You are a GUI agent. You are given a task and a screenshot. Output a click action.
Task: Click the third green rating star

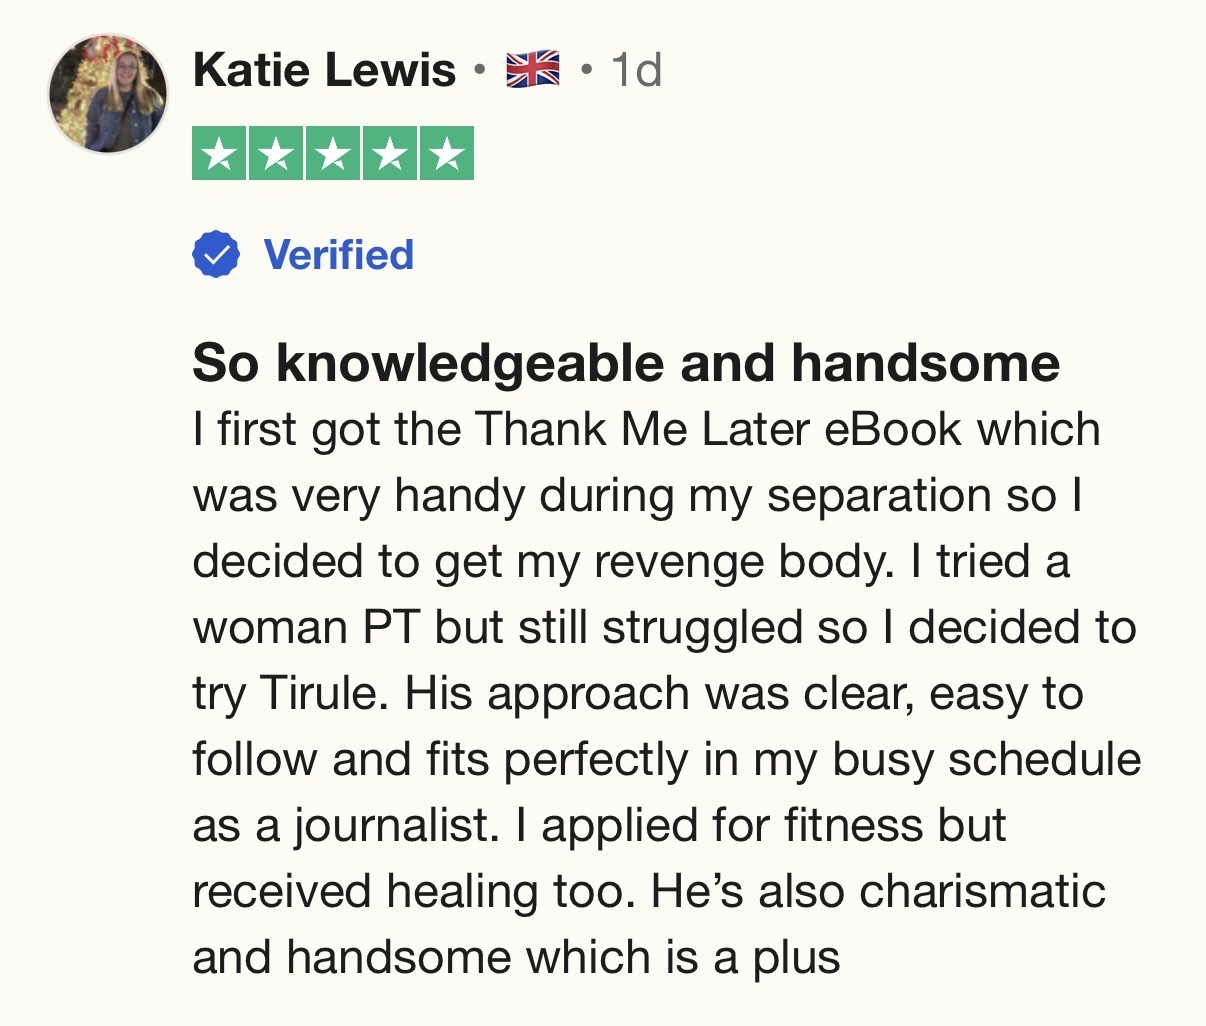(333, 154)
